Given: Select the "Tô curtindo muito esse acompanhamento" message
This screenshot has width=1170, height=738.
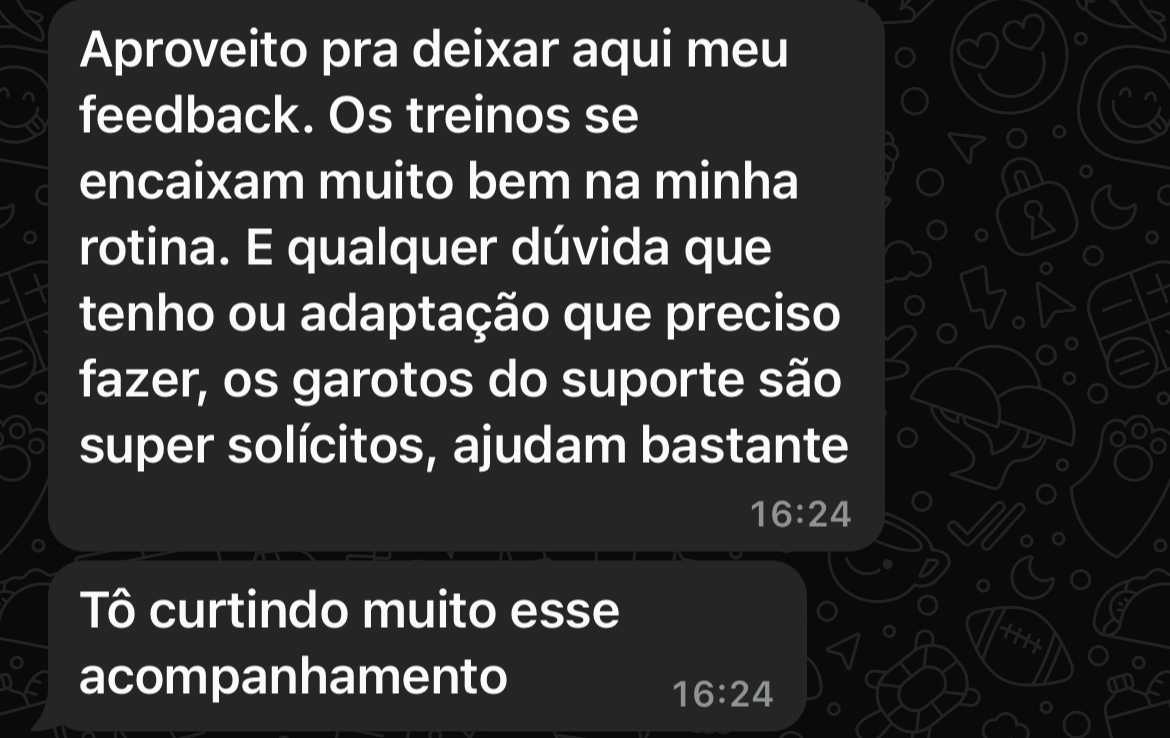Looking at the screenshot, I should click(427, 645).
